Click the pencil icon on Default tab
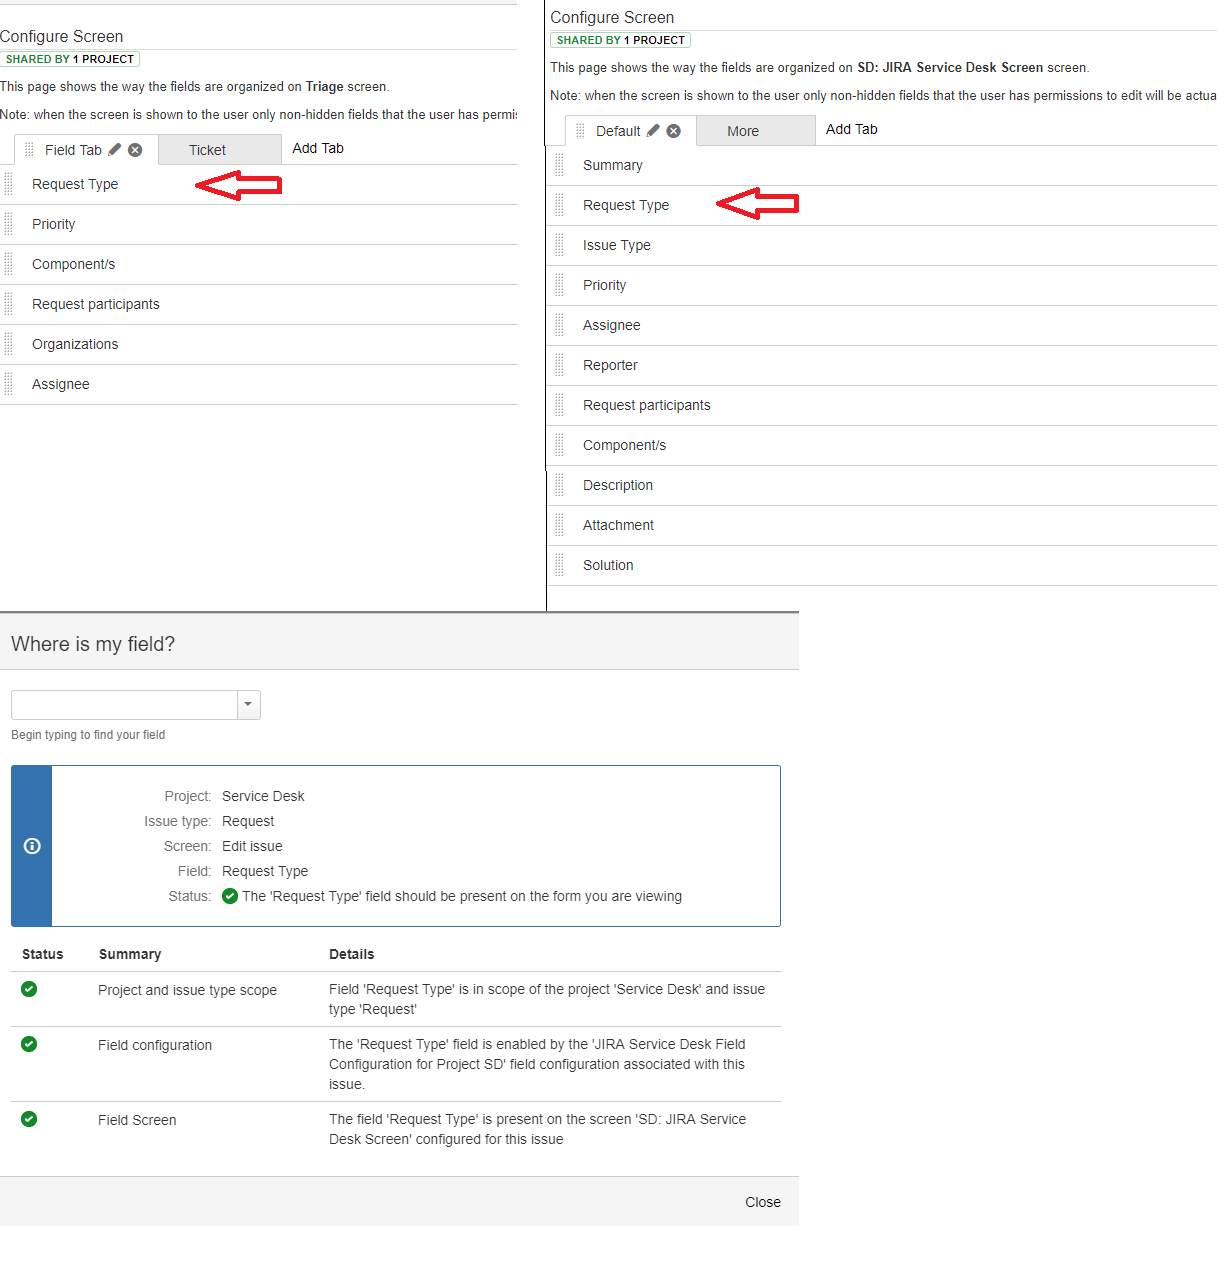 pyautogui.click(x=653, y=131)
